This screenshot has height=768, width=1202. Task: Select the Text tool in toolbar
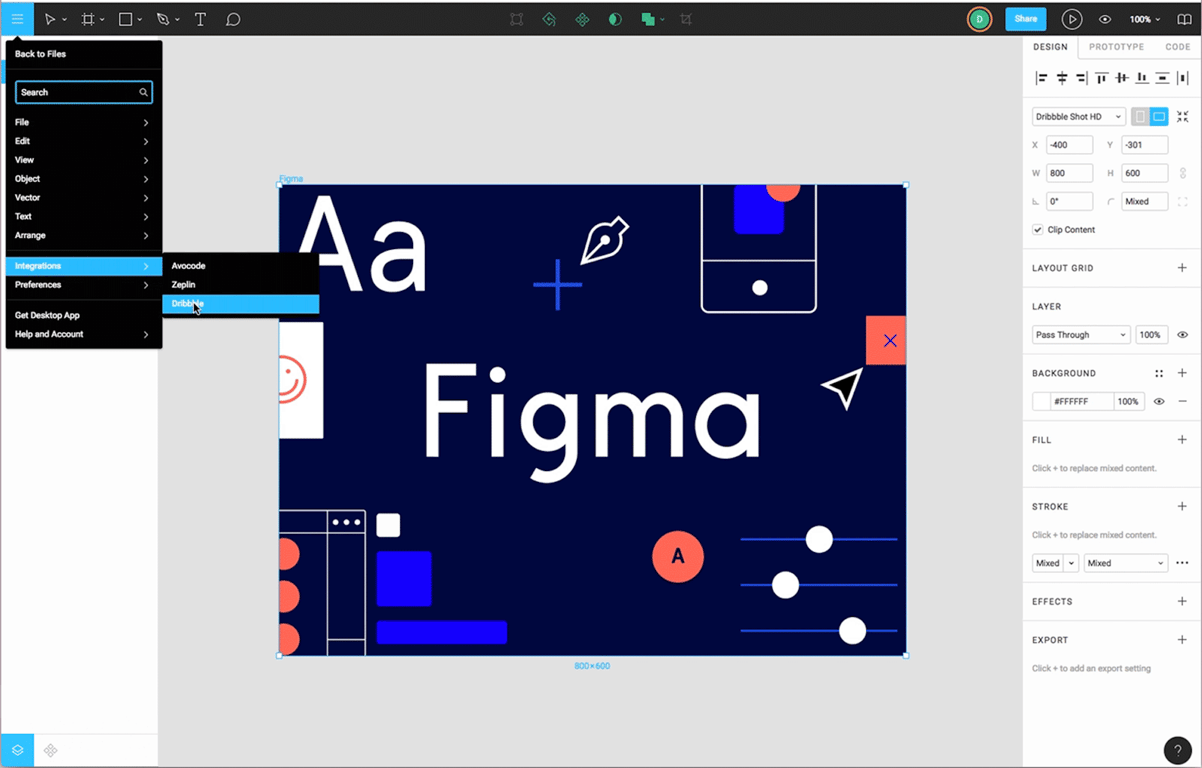[200, 19]
